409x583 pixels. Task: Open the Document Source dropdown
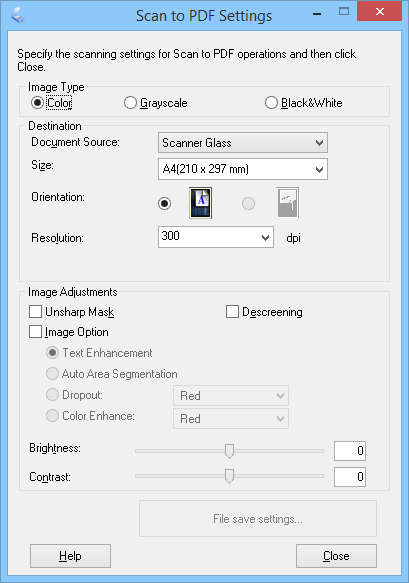(x=243, y=143)
